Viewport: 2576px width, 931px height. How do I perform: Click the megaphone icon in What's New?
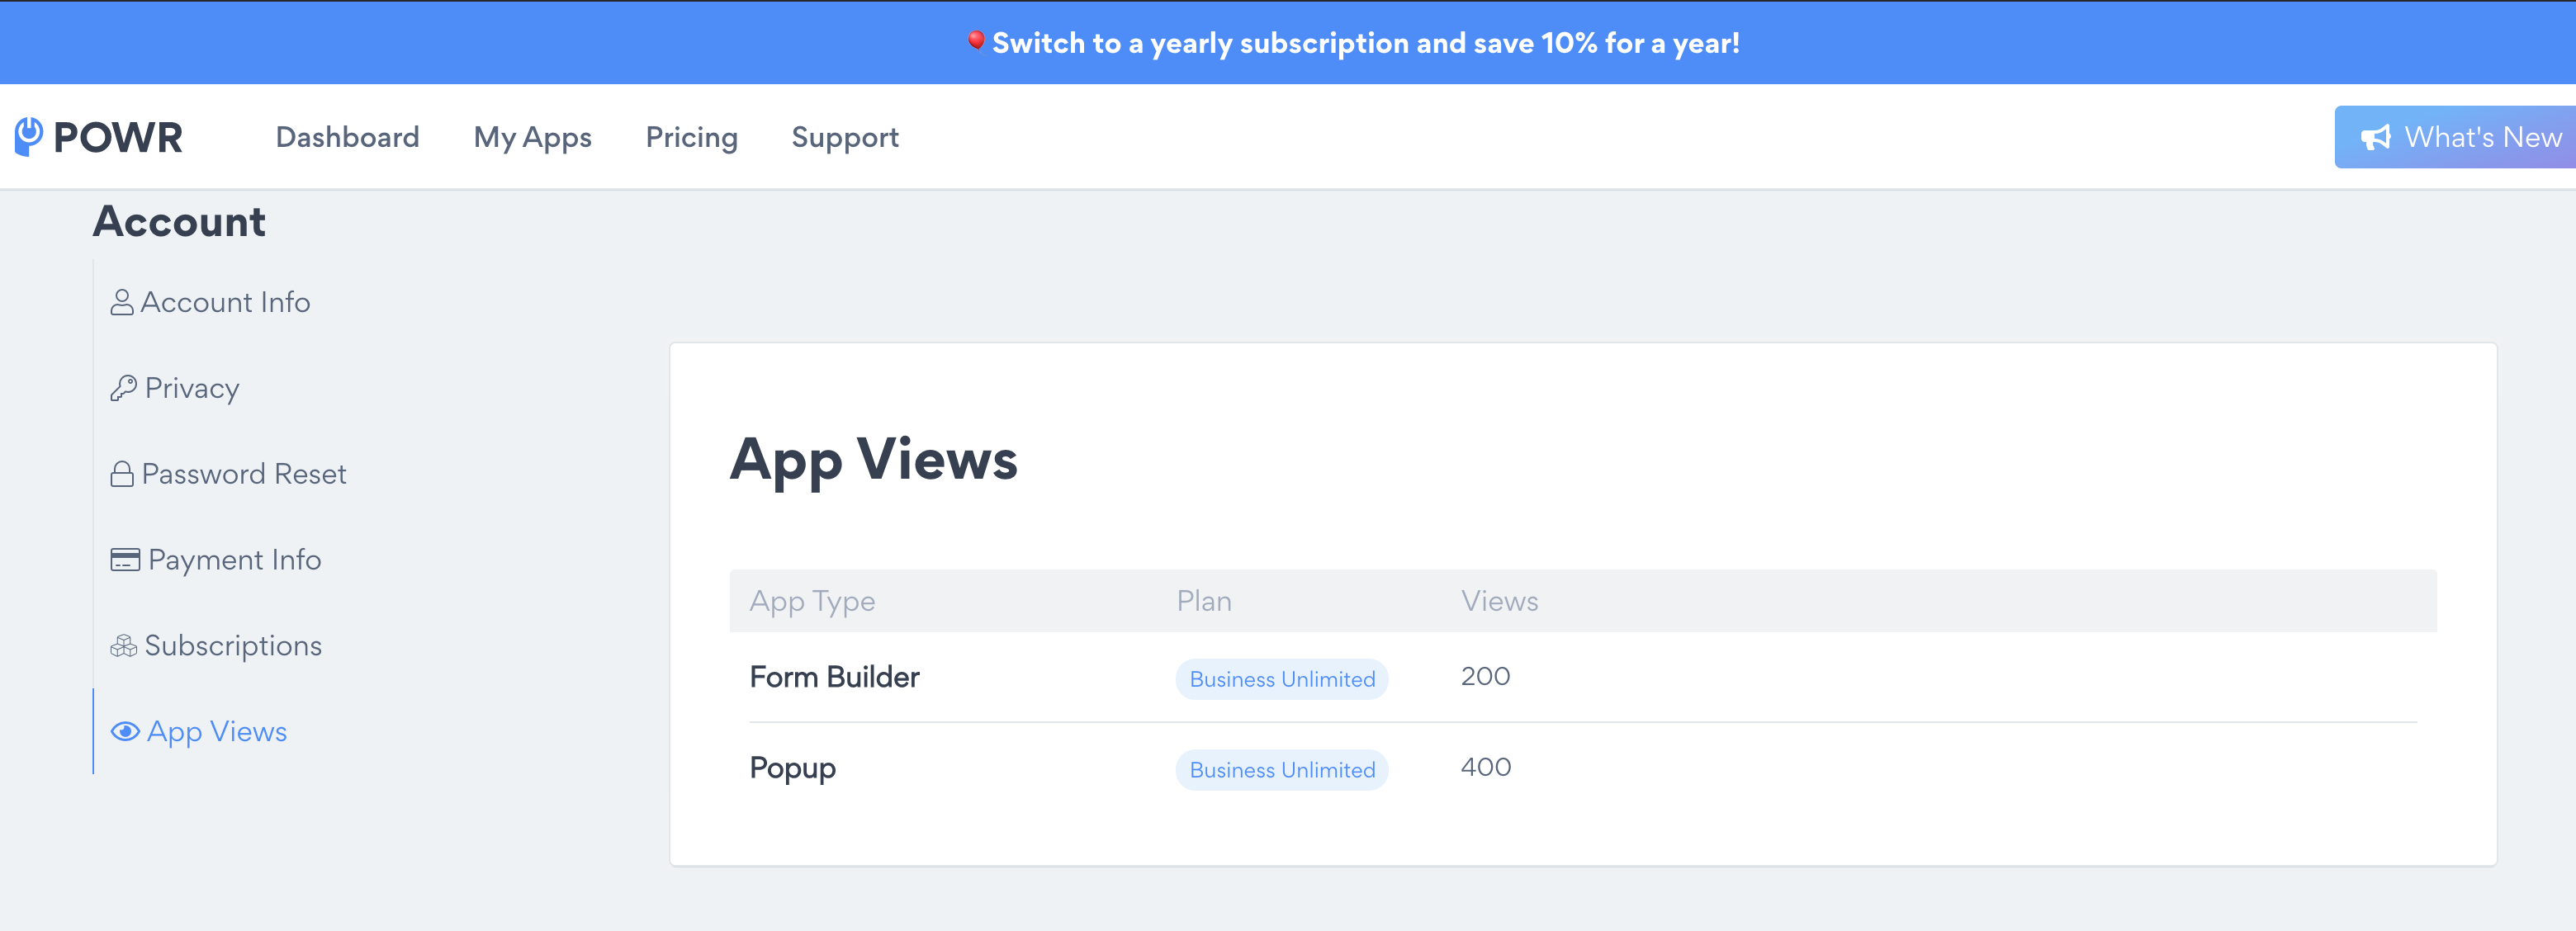[x=2375, y=137]
